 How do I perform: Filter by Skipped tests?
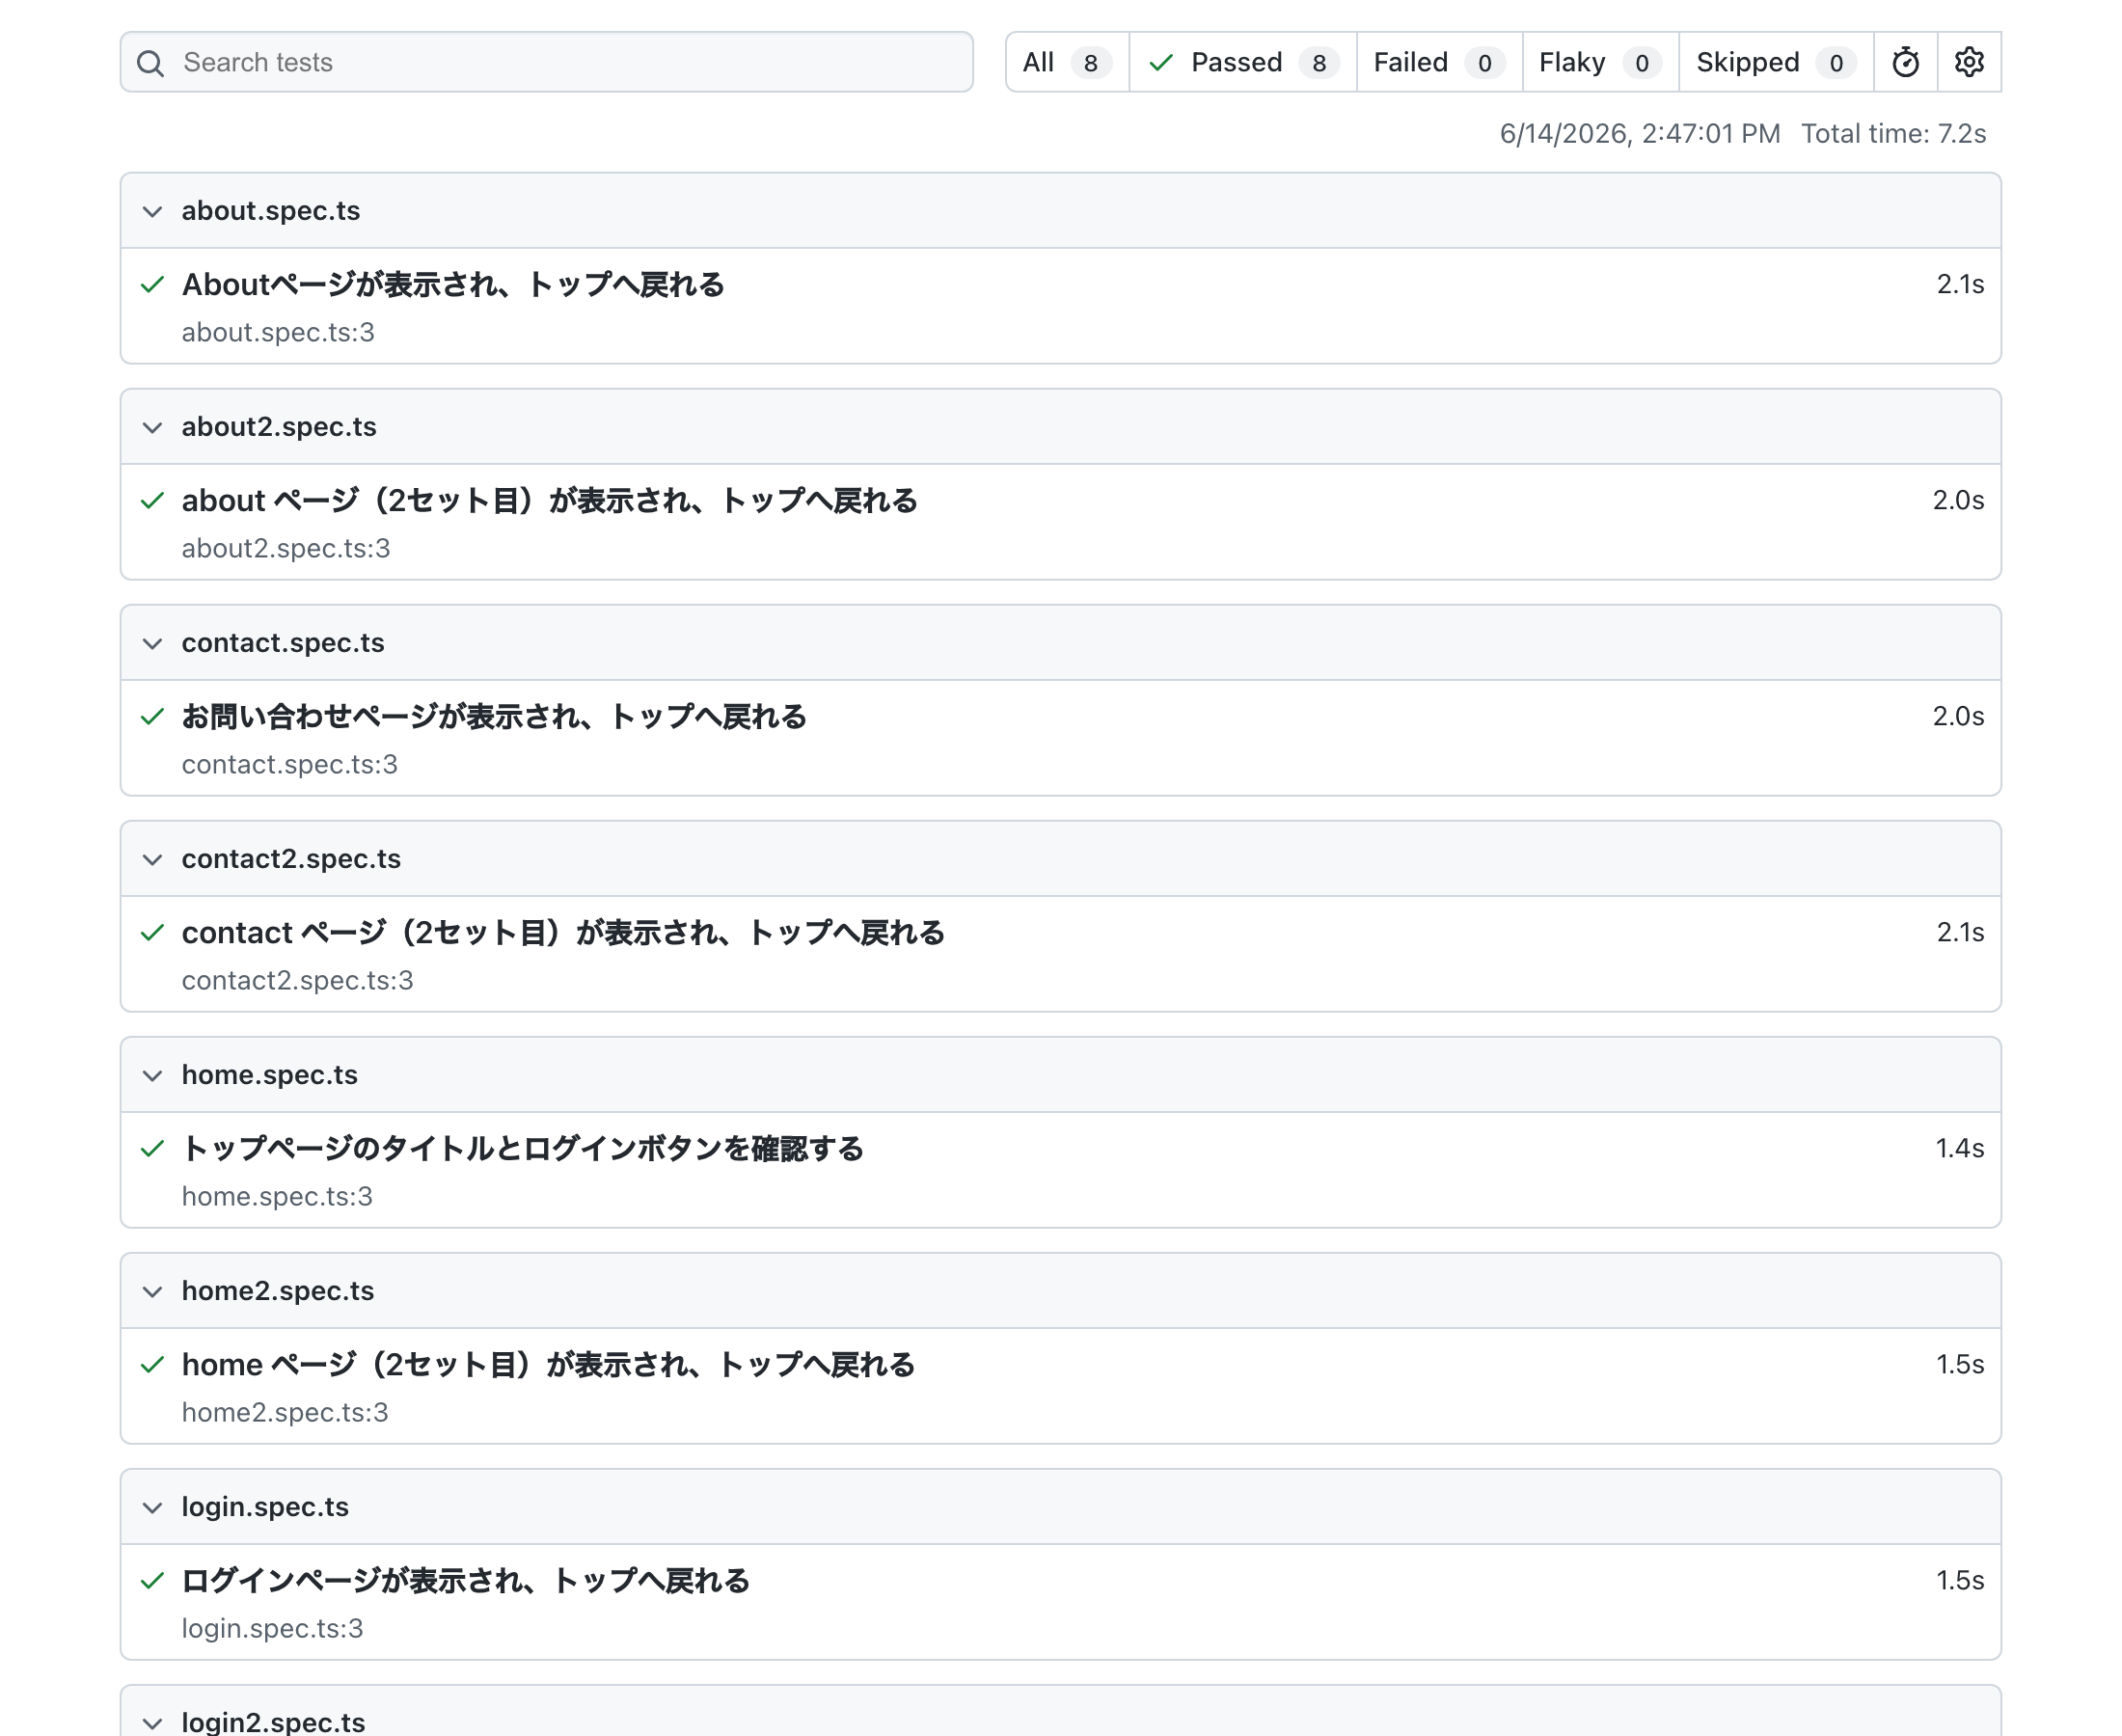click(x=1776, y=62)
